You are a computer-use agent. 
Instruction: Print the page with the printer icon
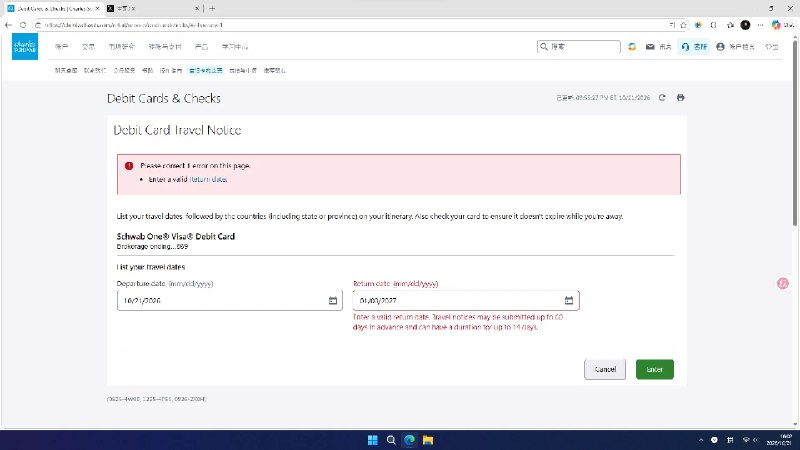tap(681, 97)
